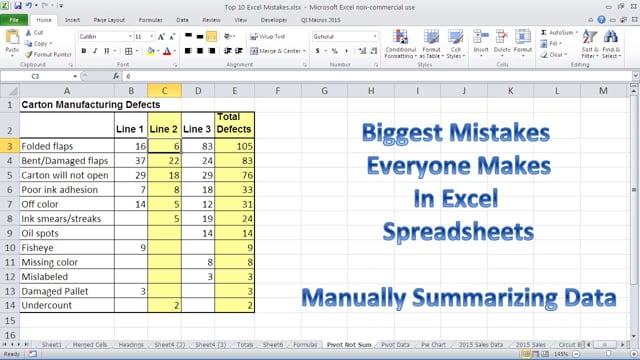Switch to the Page Layout tab

[x=109, y=20]
